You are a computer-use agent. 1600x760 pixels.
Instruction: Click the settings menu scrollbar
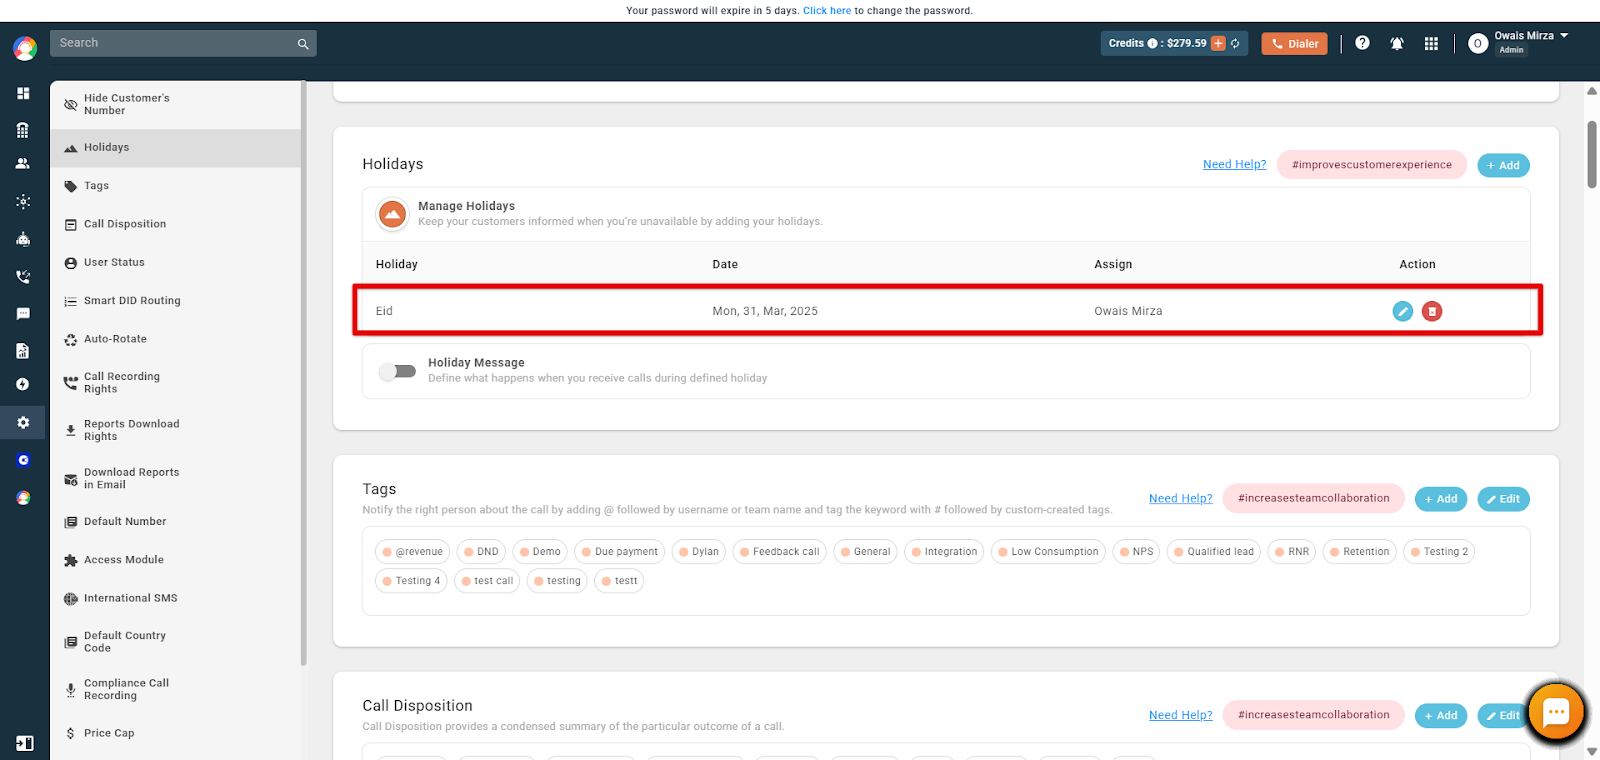pyautogui.click(x=303, y=374)
